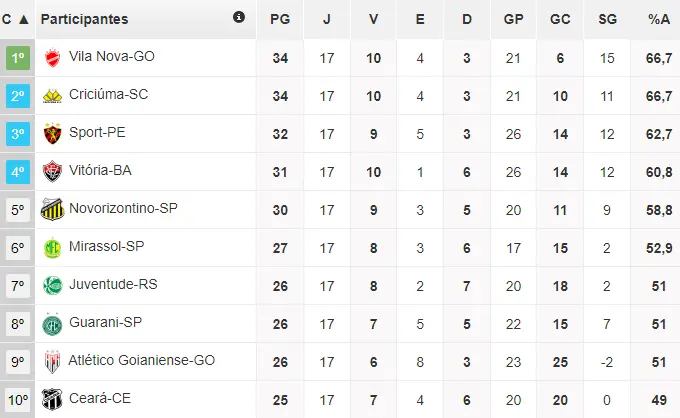This screenshot has width=680, height=418.
Task: Sort by SG goal difference header
Action: 607,19
